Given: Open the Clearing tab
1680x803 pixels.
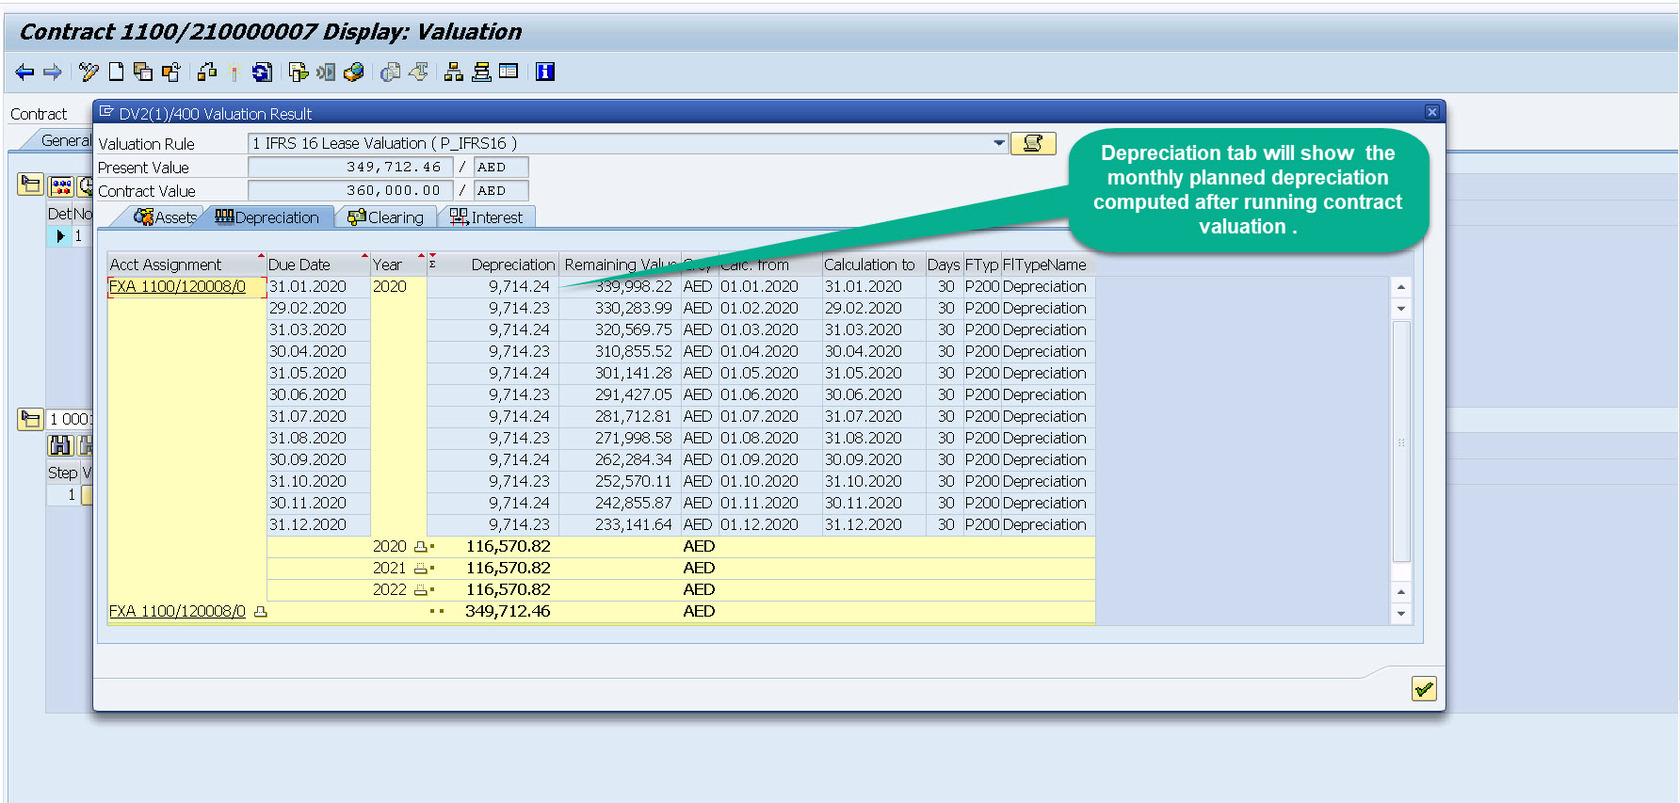Looking at the screenshot, I should (x=385, y=217).
